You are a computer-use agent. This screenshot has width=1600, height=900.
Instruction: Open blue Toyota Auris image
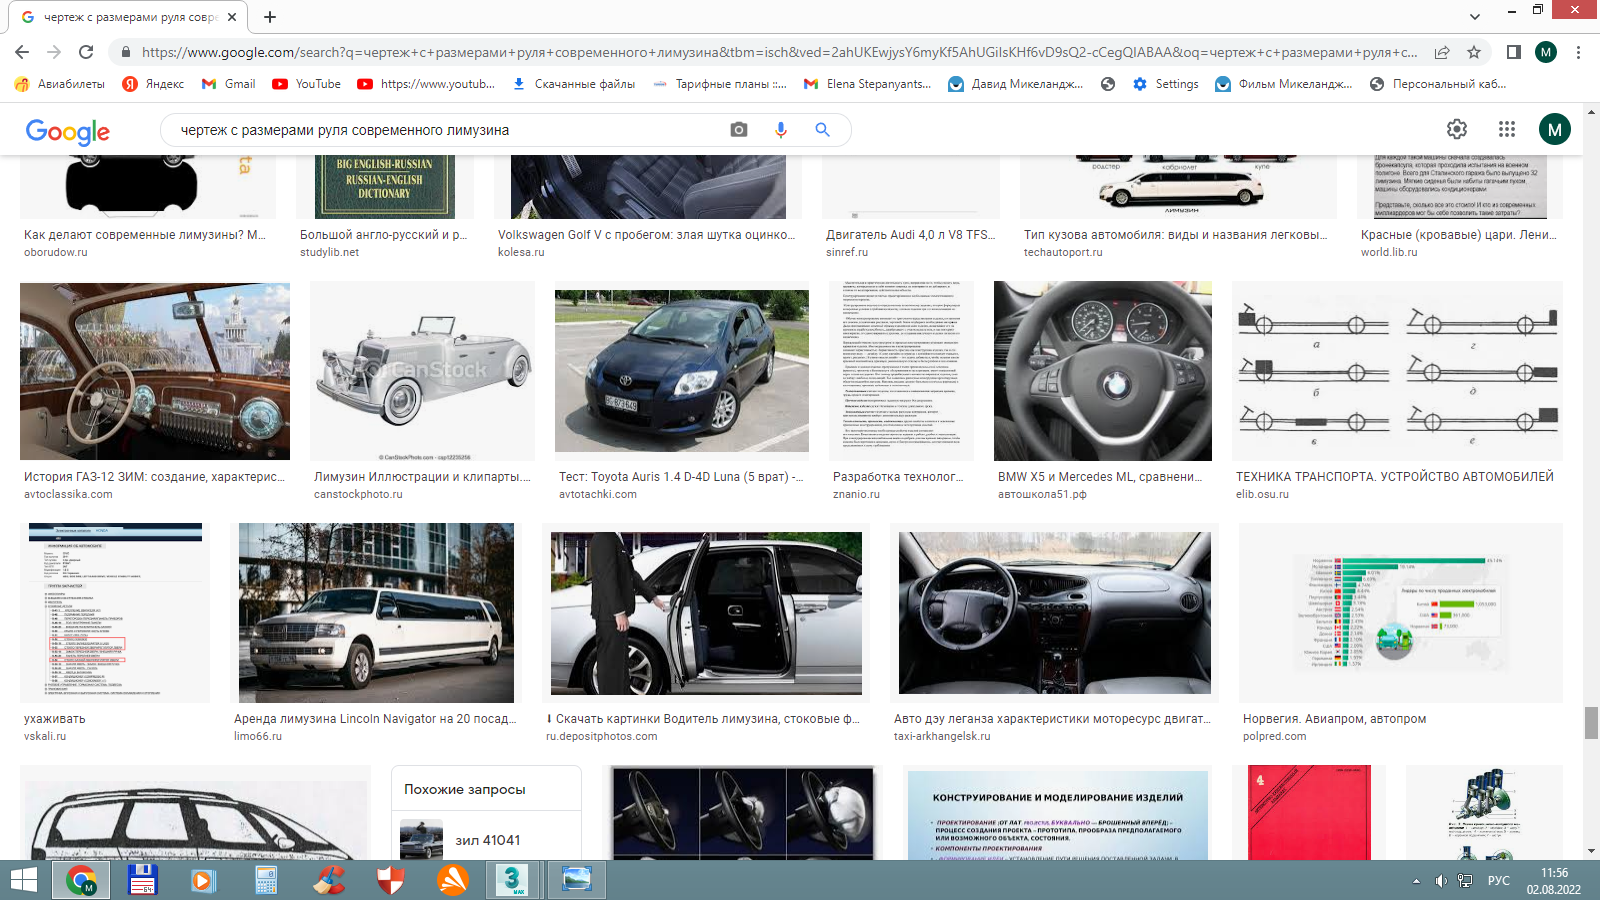682,371
